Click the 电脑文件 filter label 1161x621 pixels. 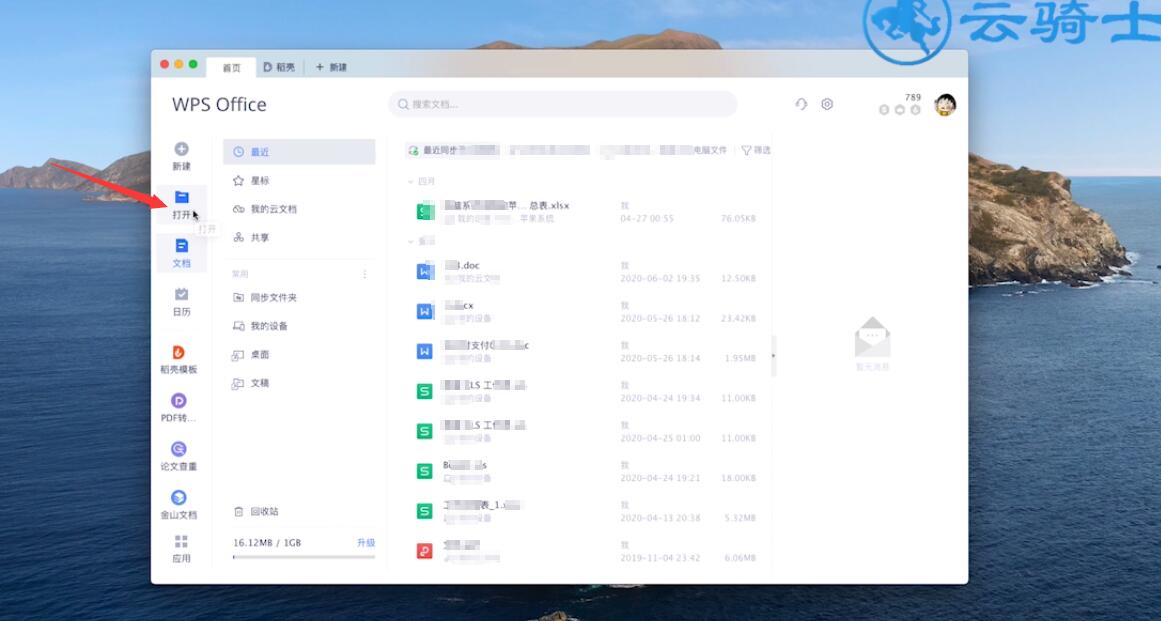pos(709,150)
